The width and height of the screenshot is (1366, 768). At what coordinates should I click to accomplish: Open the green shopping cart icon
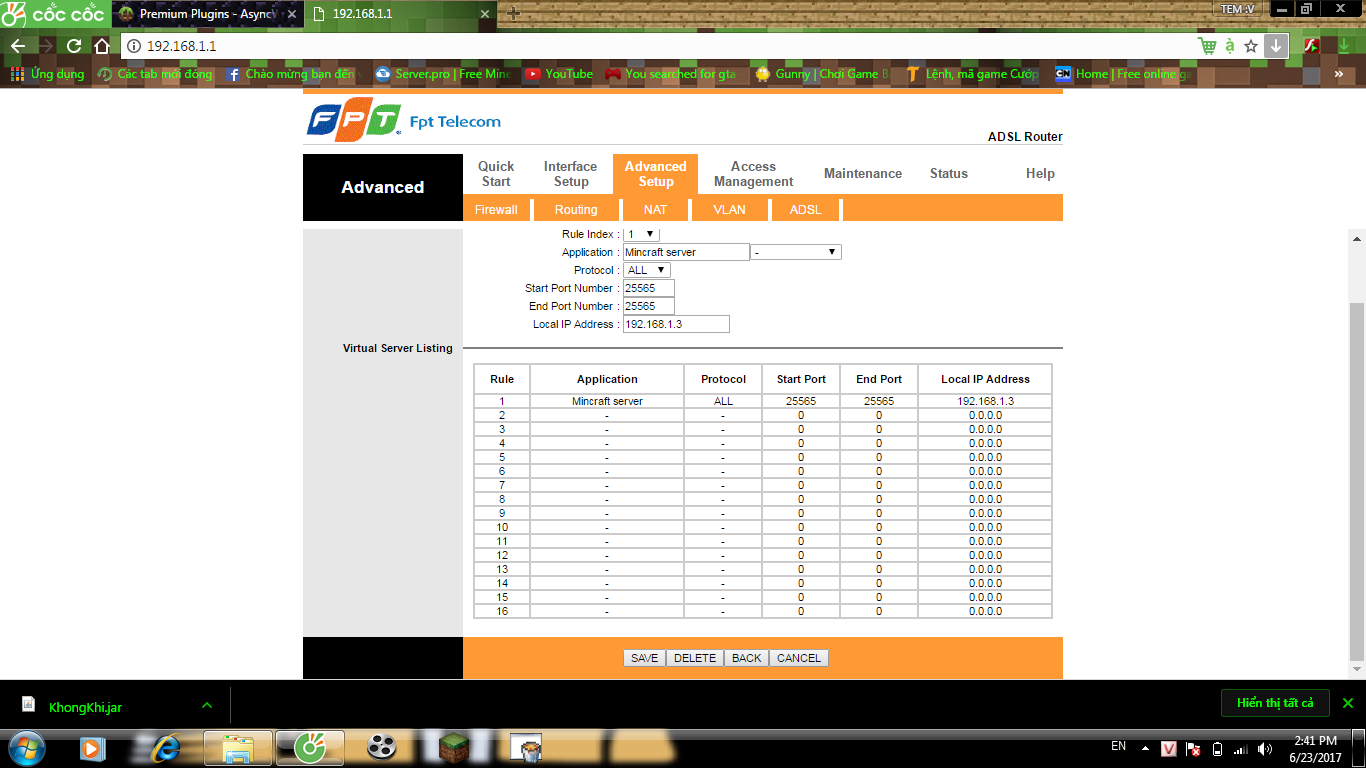(x=1207, y=46)
